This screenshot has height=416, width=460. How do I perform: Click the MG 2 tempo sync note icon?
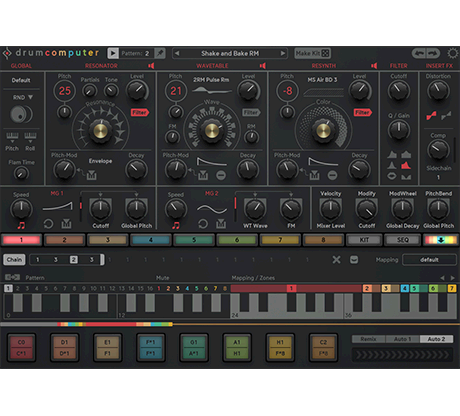pyautogui.click(x=176, y=225)
